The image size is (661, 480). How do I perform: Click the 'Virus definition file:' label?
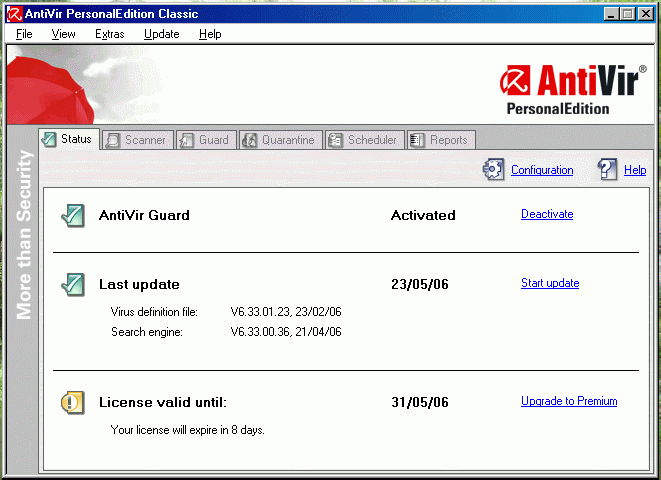154,312
